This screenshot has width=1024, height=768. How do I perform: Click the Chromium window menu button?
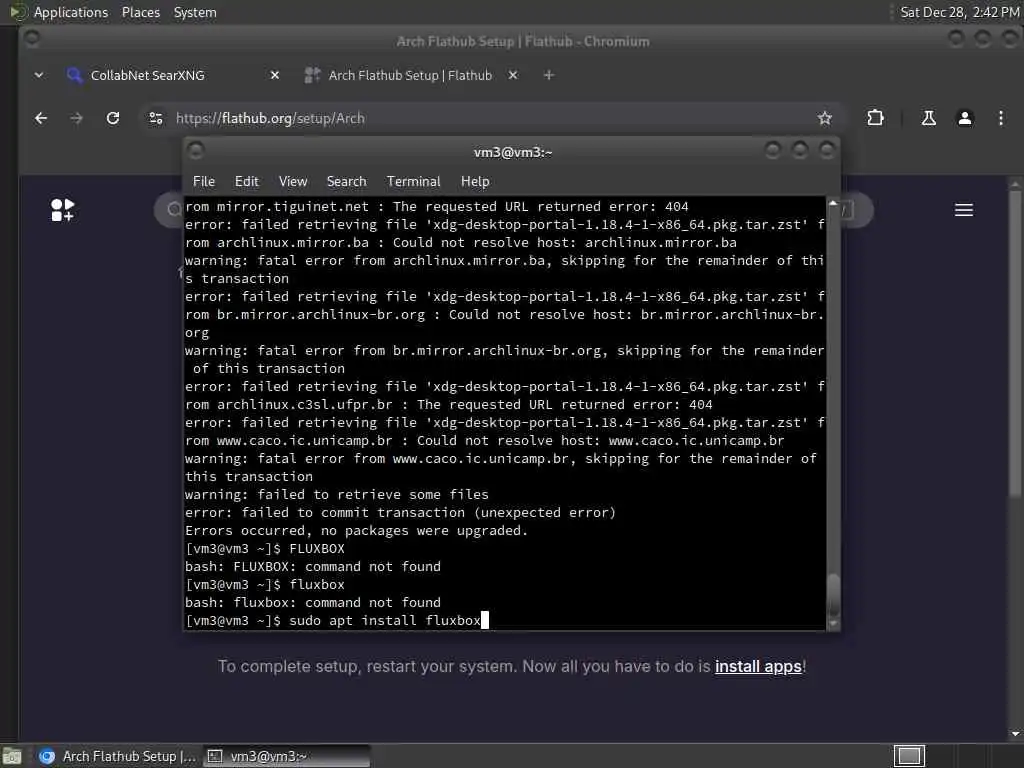[x=31, y=39]
